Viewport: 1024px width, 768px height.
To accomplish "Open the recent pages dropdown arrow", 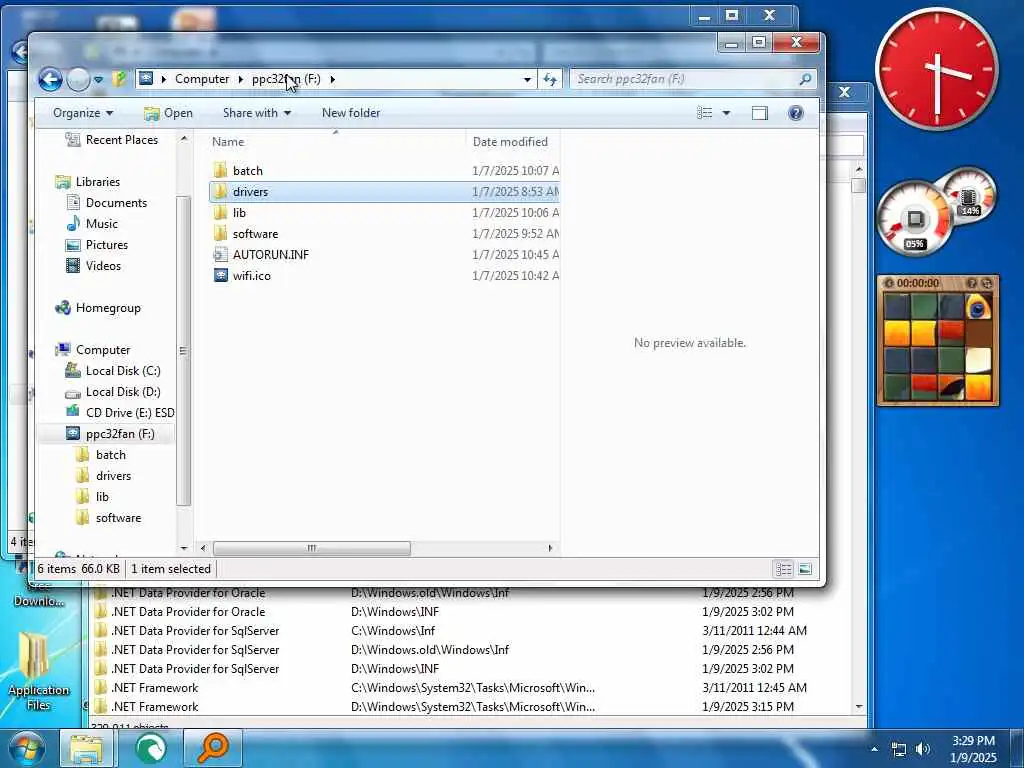I will coord(98,80).
